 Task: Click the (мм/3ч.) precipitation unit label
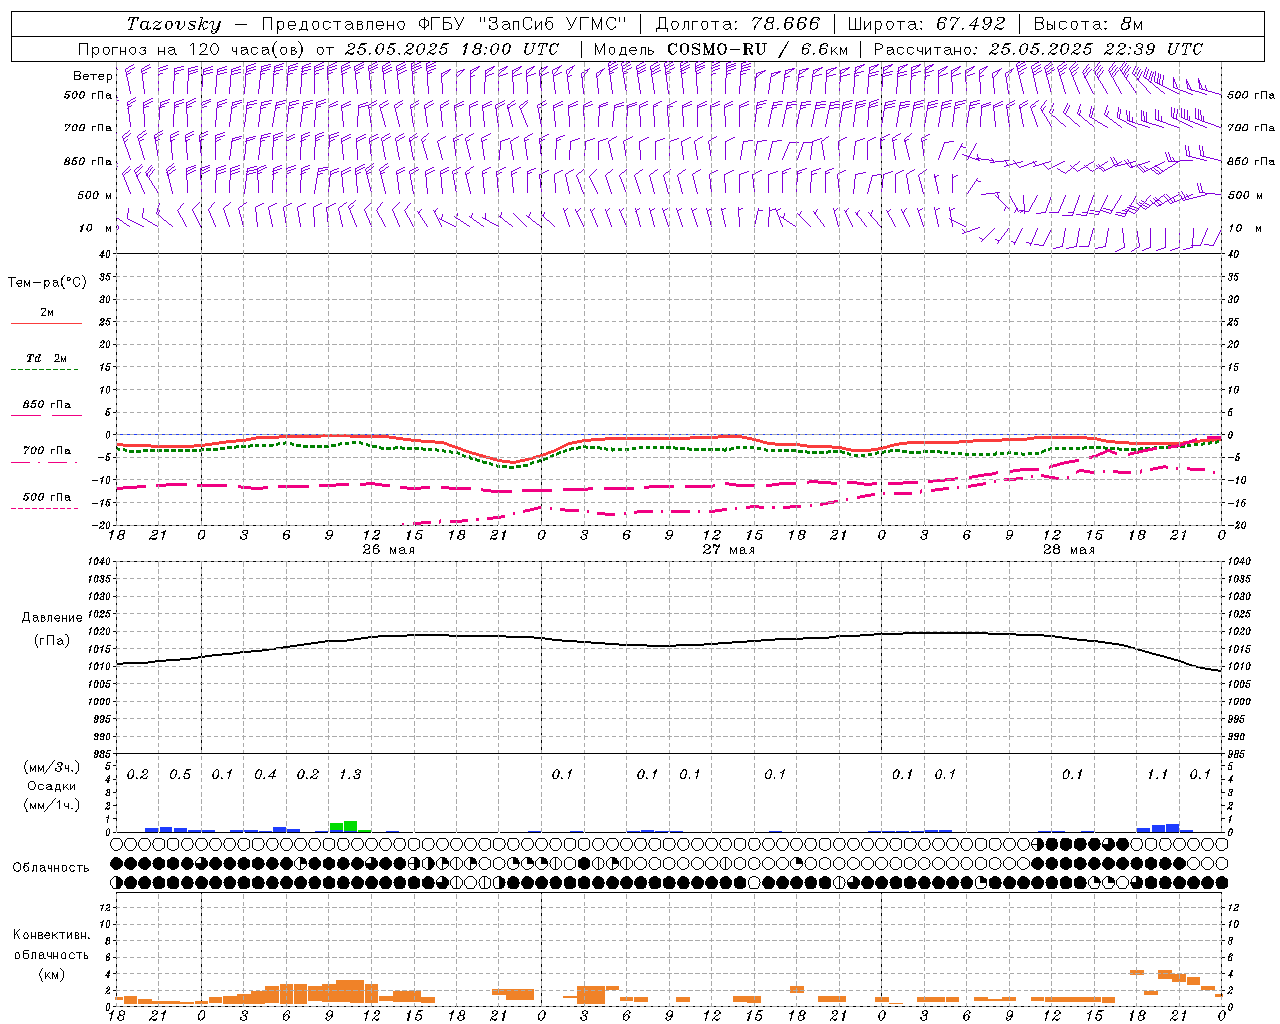[51, 767]
